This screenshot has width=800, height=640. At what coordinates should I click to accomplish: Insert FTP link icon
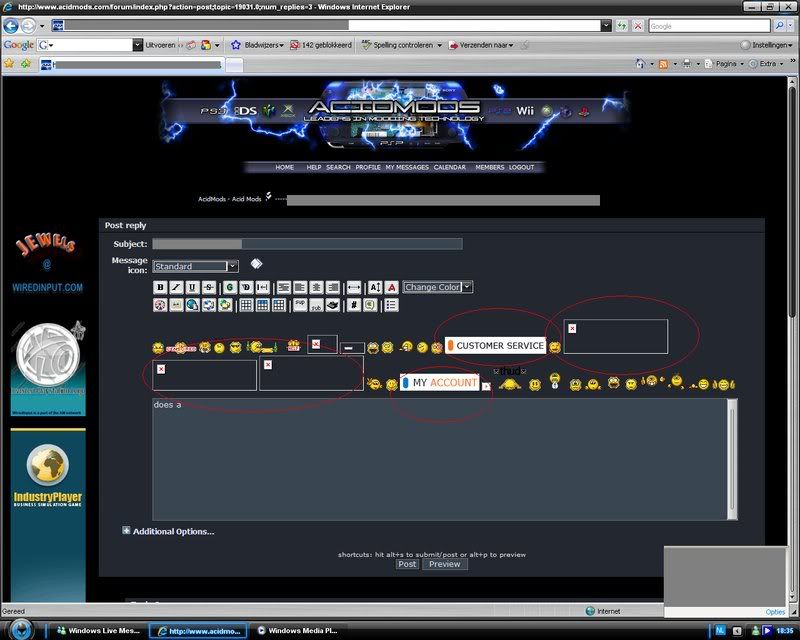[225, 305]
